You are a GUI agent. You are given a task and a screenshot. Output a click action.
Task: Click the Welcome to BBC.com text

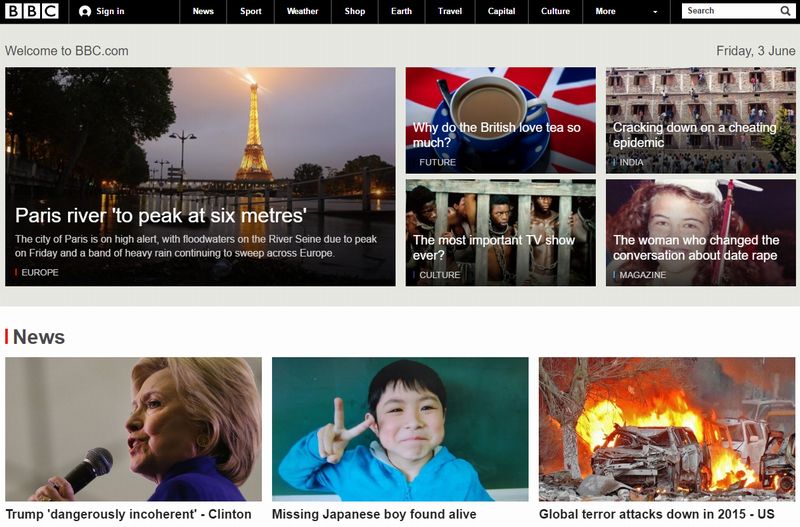pos(67,51)
